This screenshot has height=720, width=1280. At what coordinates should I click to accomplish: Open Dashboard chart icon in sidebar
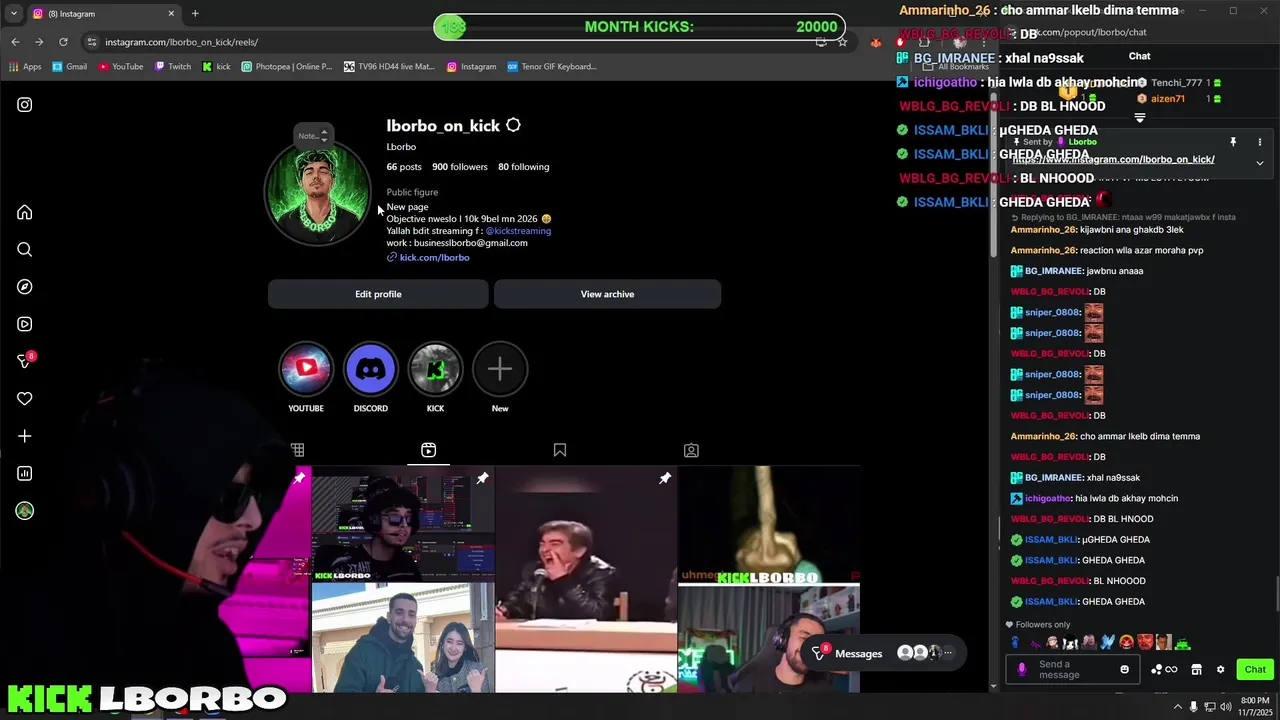[x=25, y=474]
